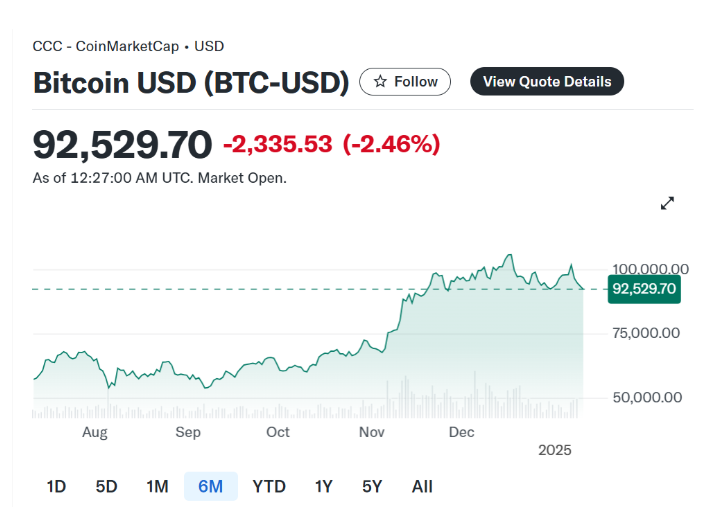The image size is (711, 507).
Task: Select the 5D time range
Action: 106,486
